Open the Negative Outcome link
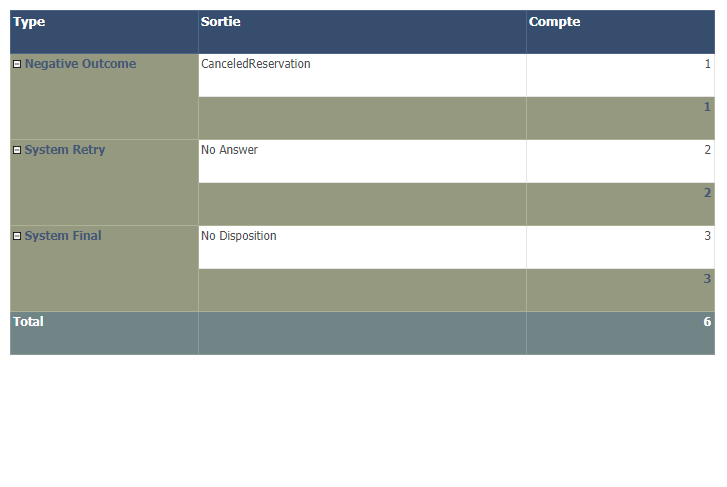 tap(80, 64)
